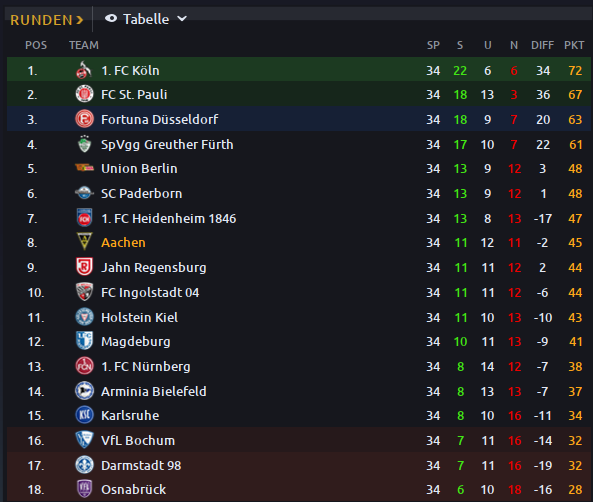Open the Tabelle view selector
The height and width of the screenshot is (502, 593).
pos(146,19)
